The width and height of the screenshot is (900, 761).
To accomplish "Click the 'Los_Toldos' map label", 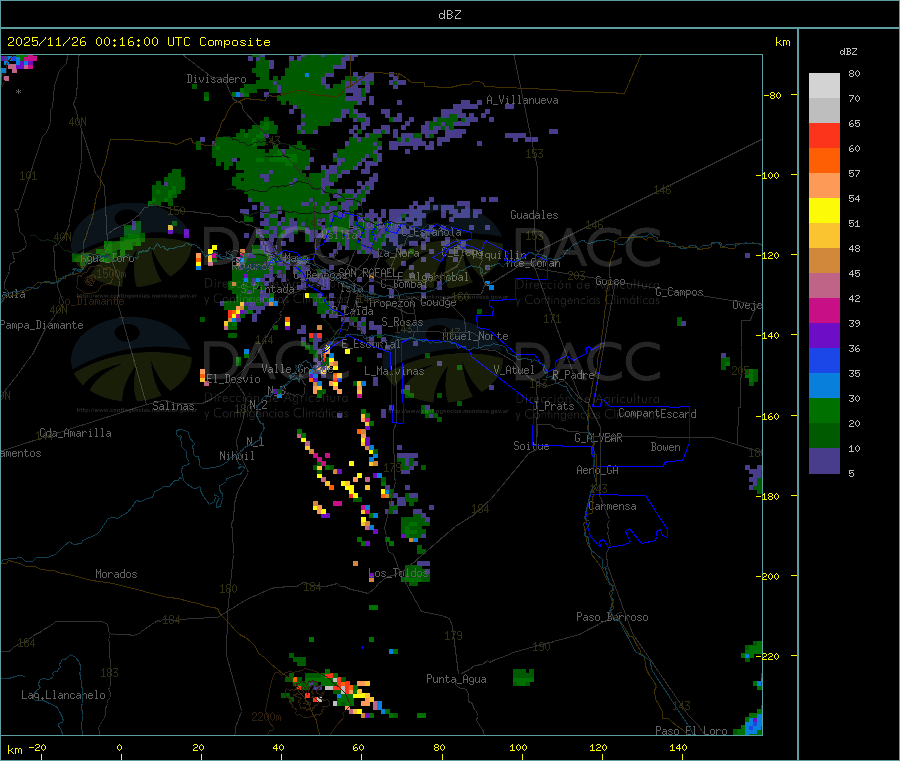I will (x=398, y=573).
